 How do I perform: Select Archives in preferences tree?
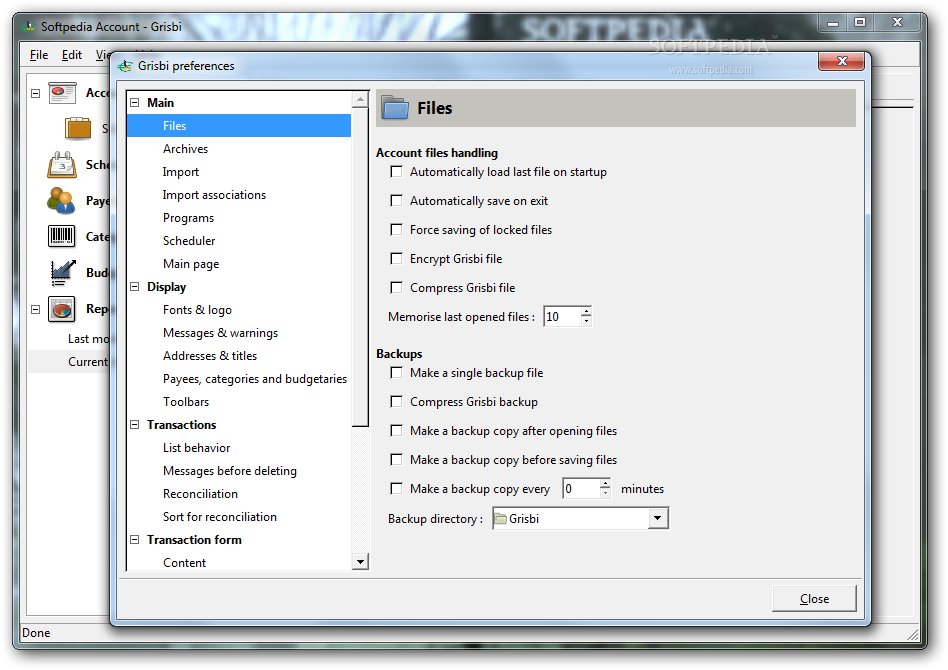(x=185, y=149)
